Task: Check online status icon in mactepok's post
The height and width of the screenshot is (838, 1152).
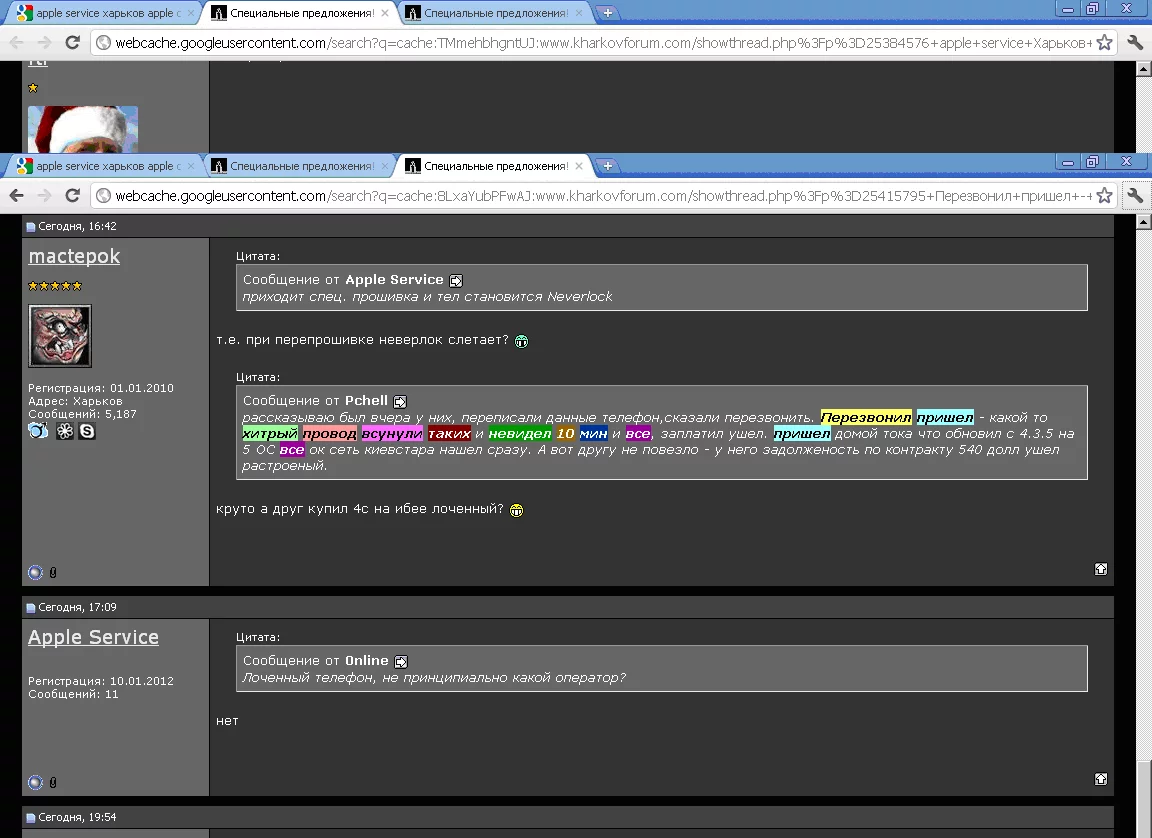Action: click(35, 572)
